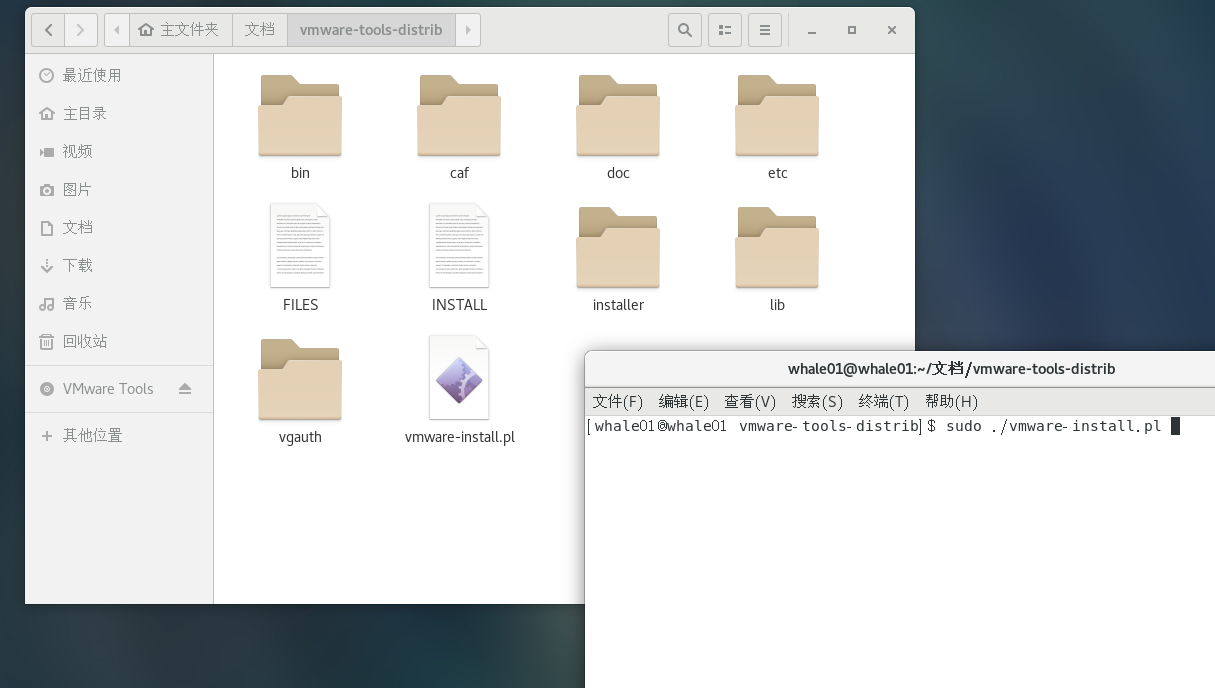Select the vmware-install.pl script icon
This screenshot has height=688, width=1215.
[x=459, y=377]
